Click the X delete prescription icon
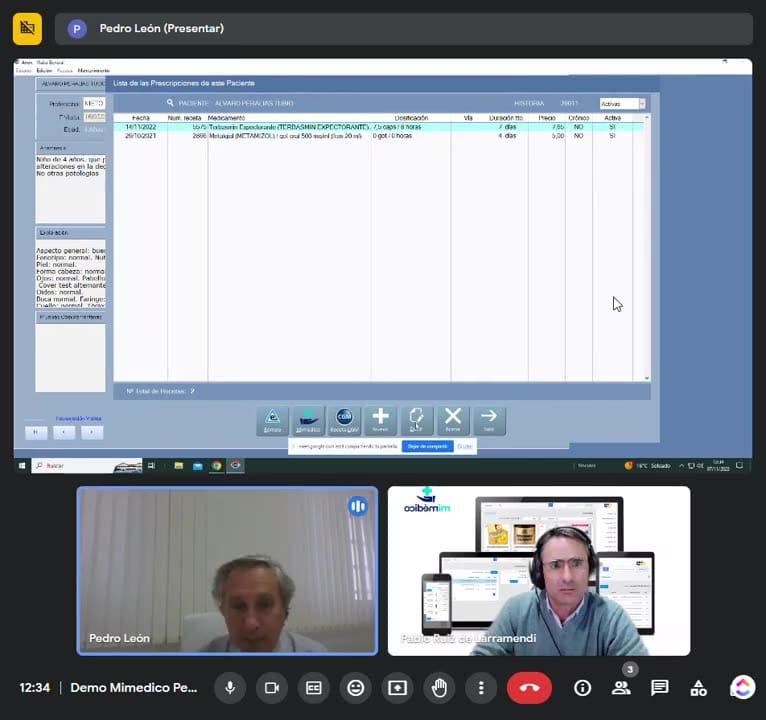The width and height of the screenshot is (766, 720). click(x=453, y=421)
